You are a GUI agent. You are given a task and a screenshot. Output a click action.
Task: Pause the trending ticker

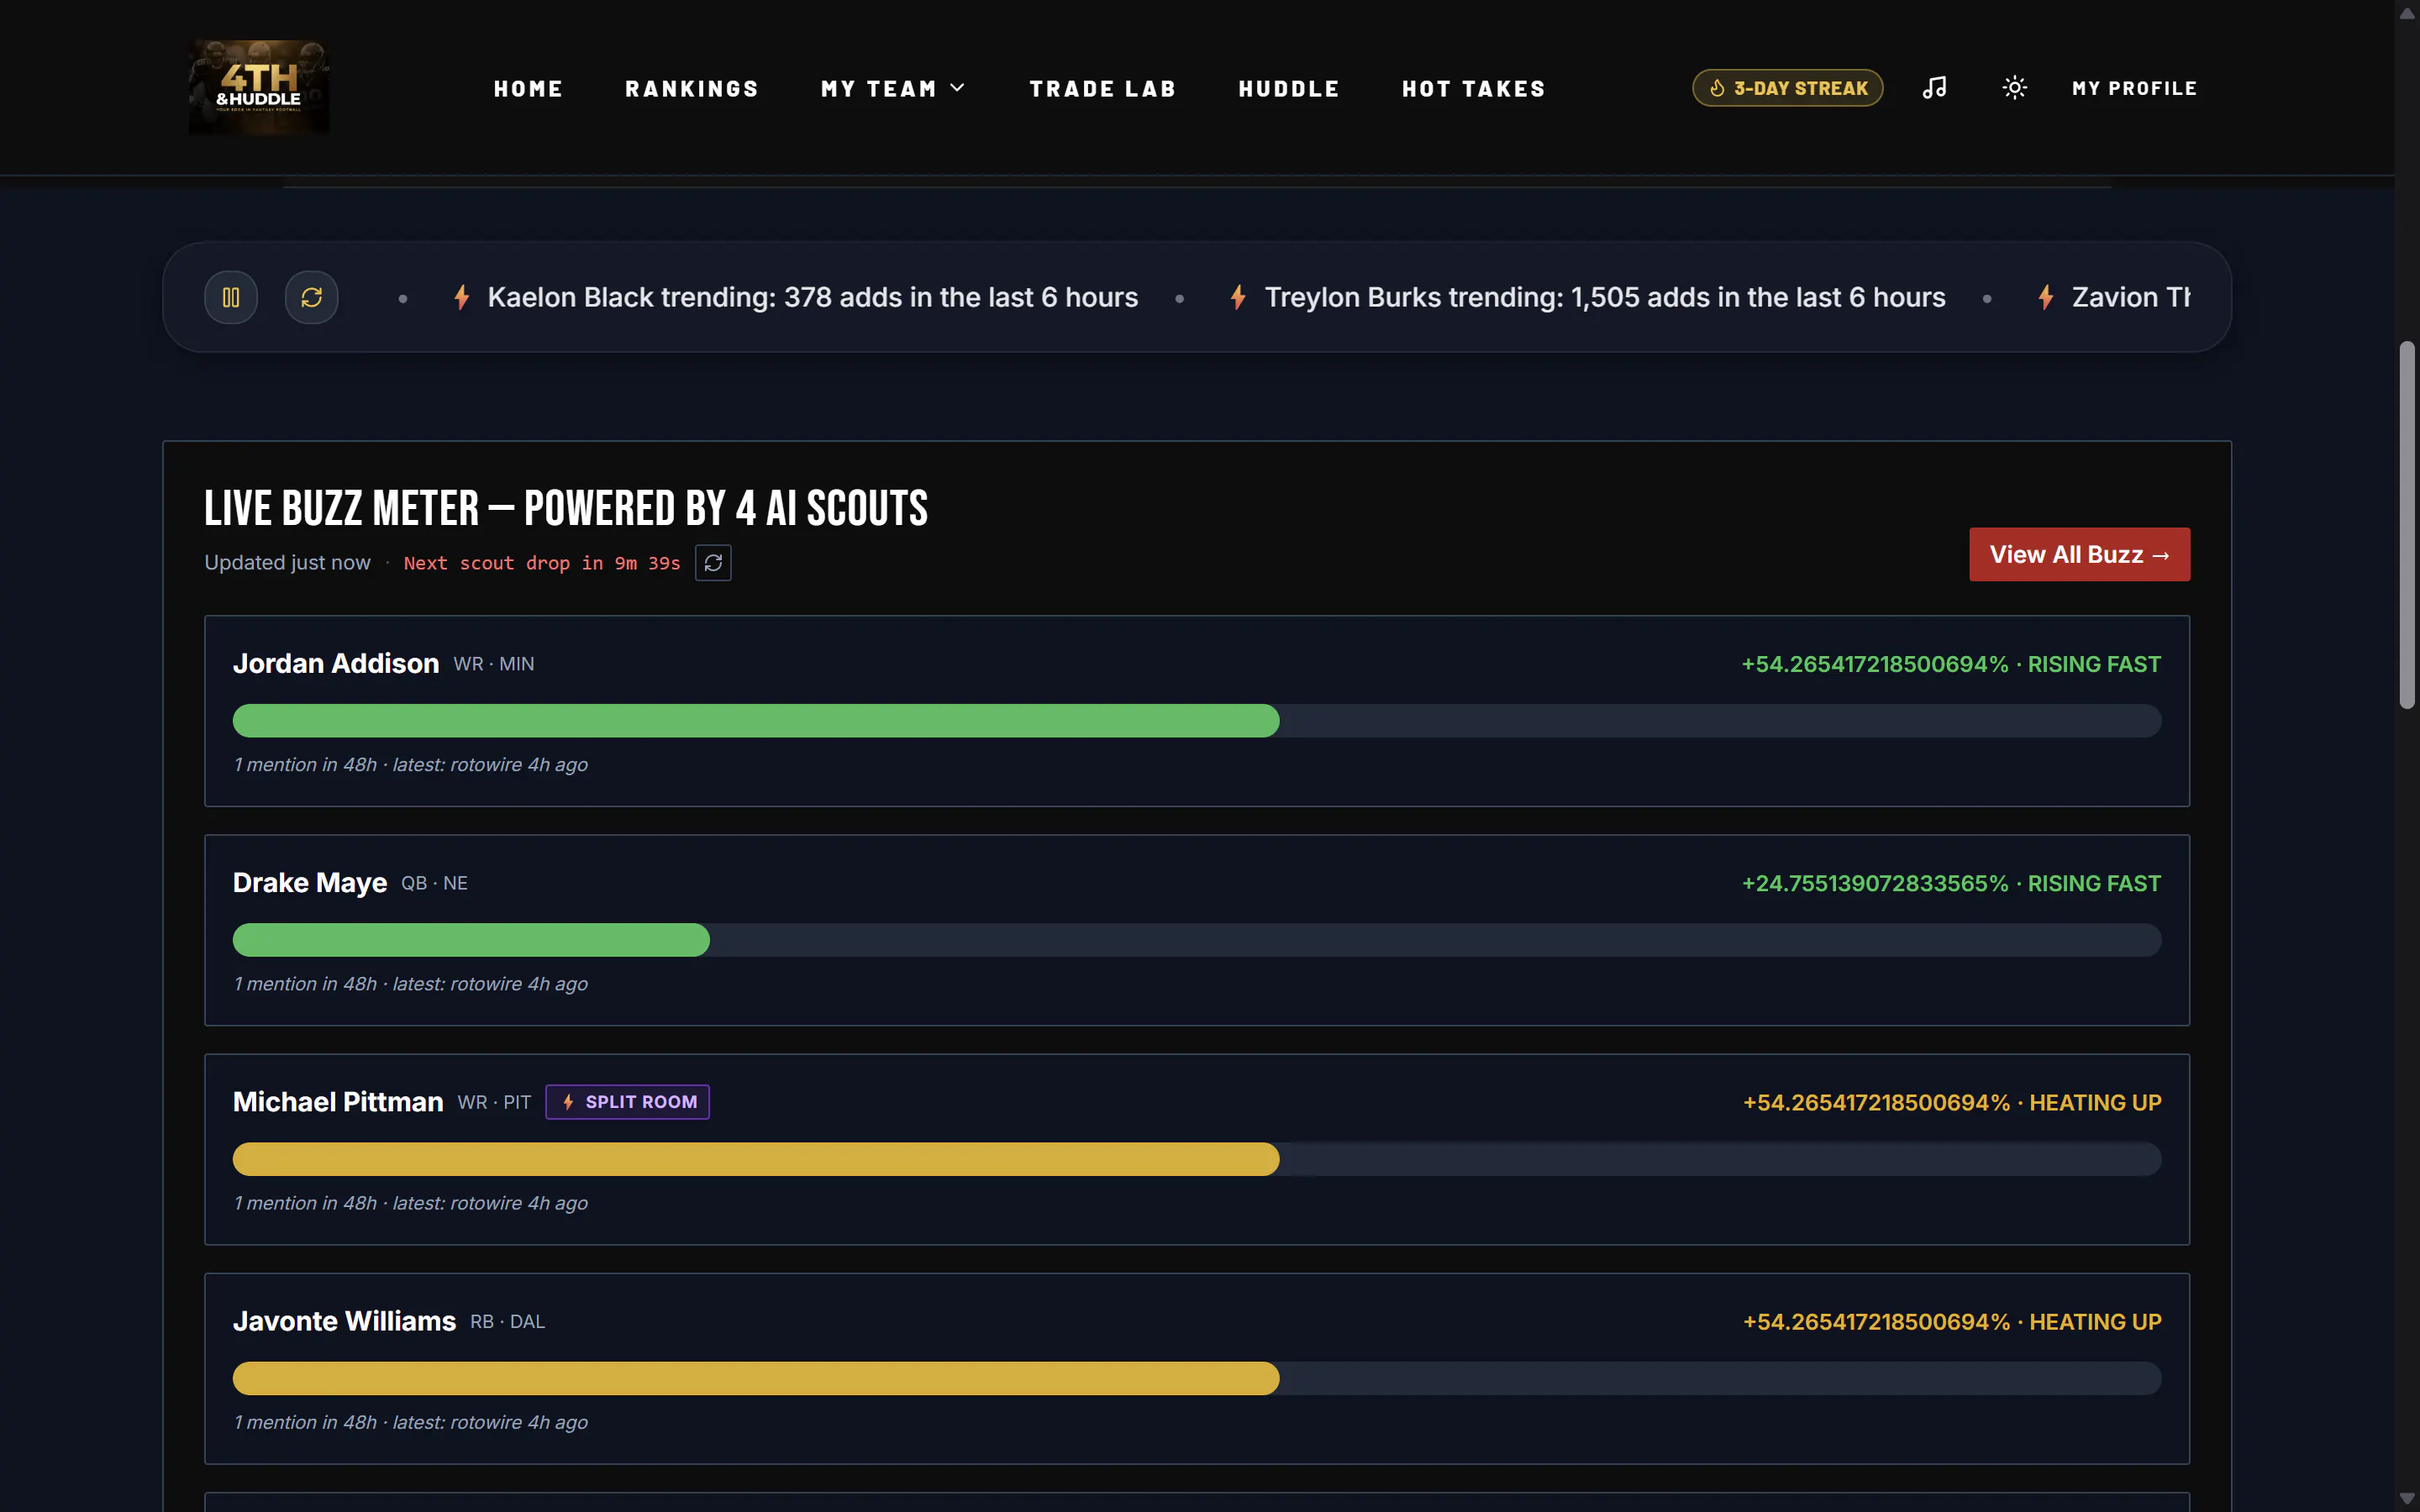(231, 297)
